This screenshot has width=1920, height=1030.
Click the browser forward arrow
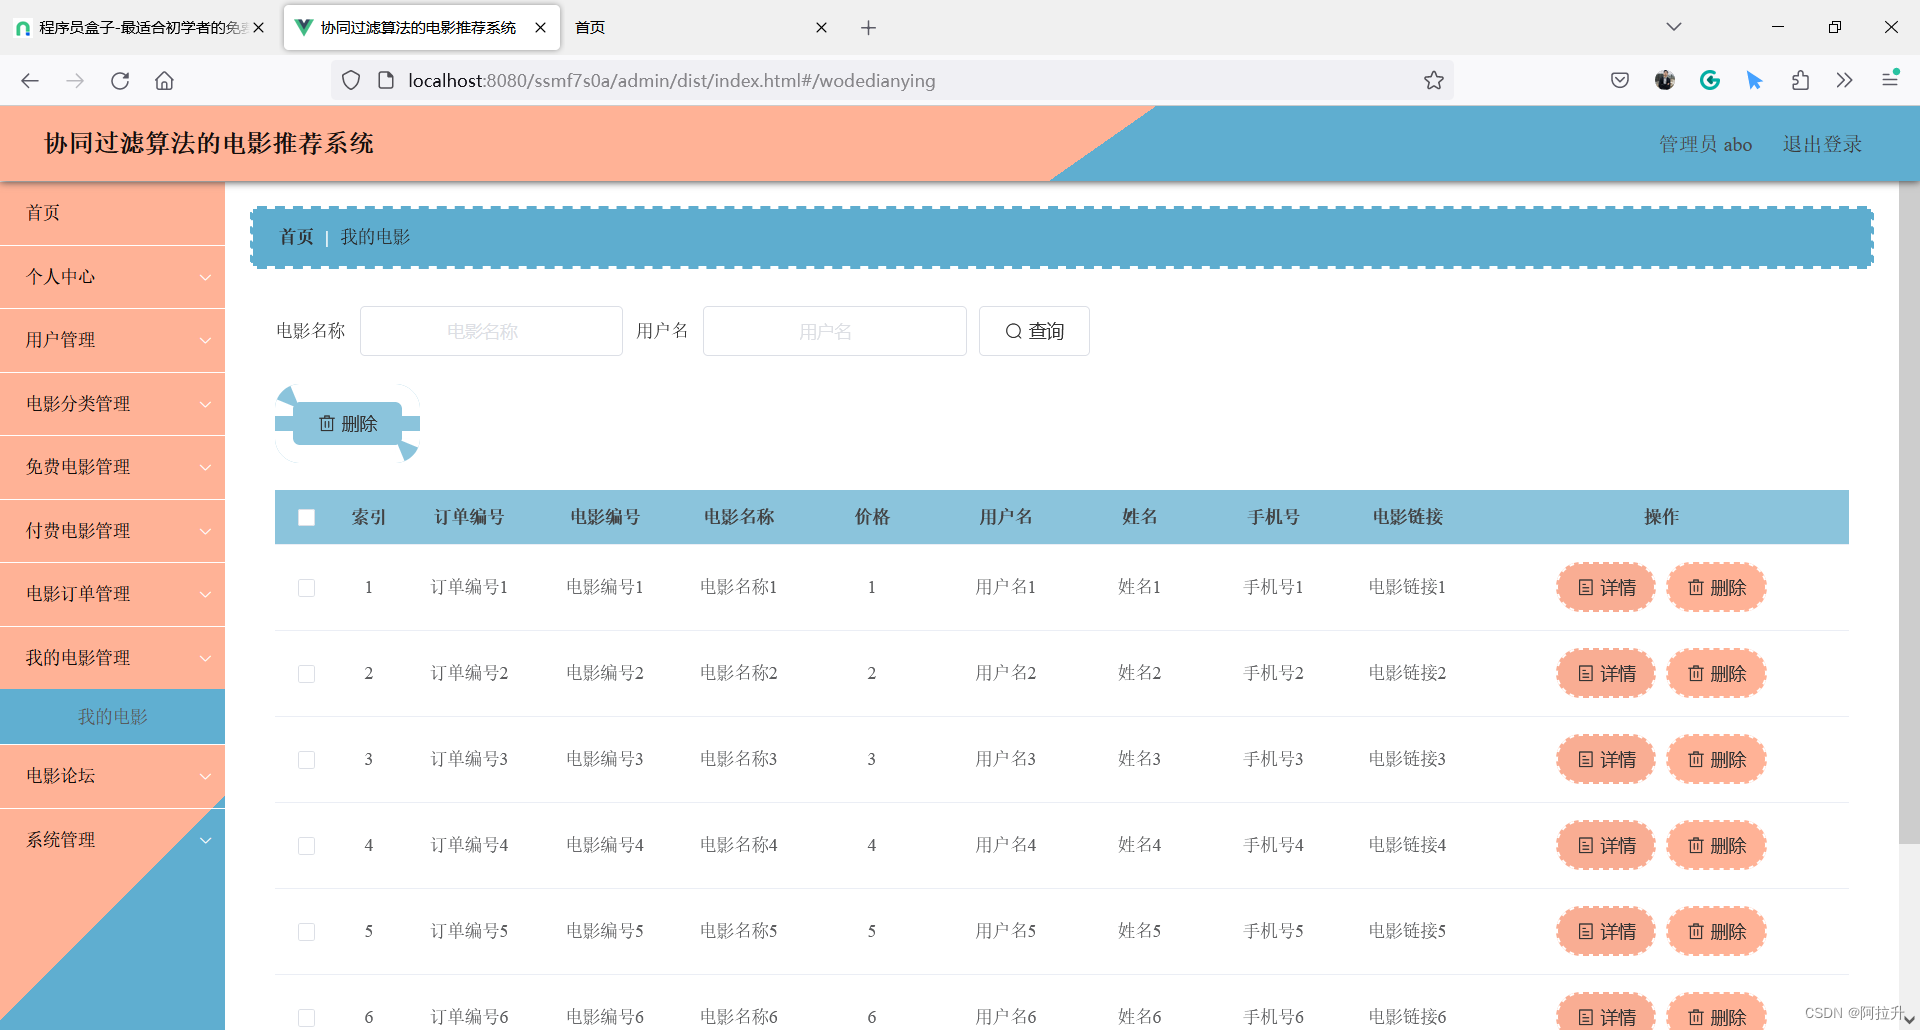click(x=75, y=81)
